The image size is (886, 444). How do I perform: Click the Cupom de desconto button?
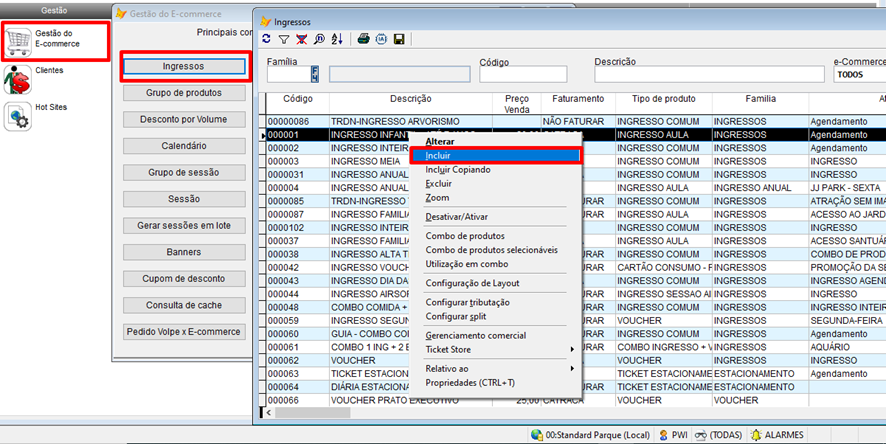(184, 278)
